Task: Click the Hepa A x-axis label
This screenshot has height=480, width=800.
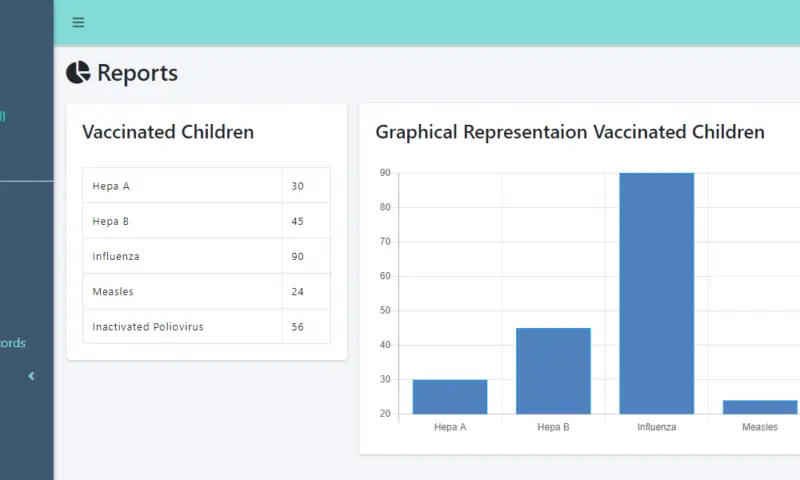Action: coord(450,427)
